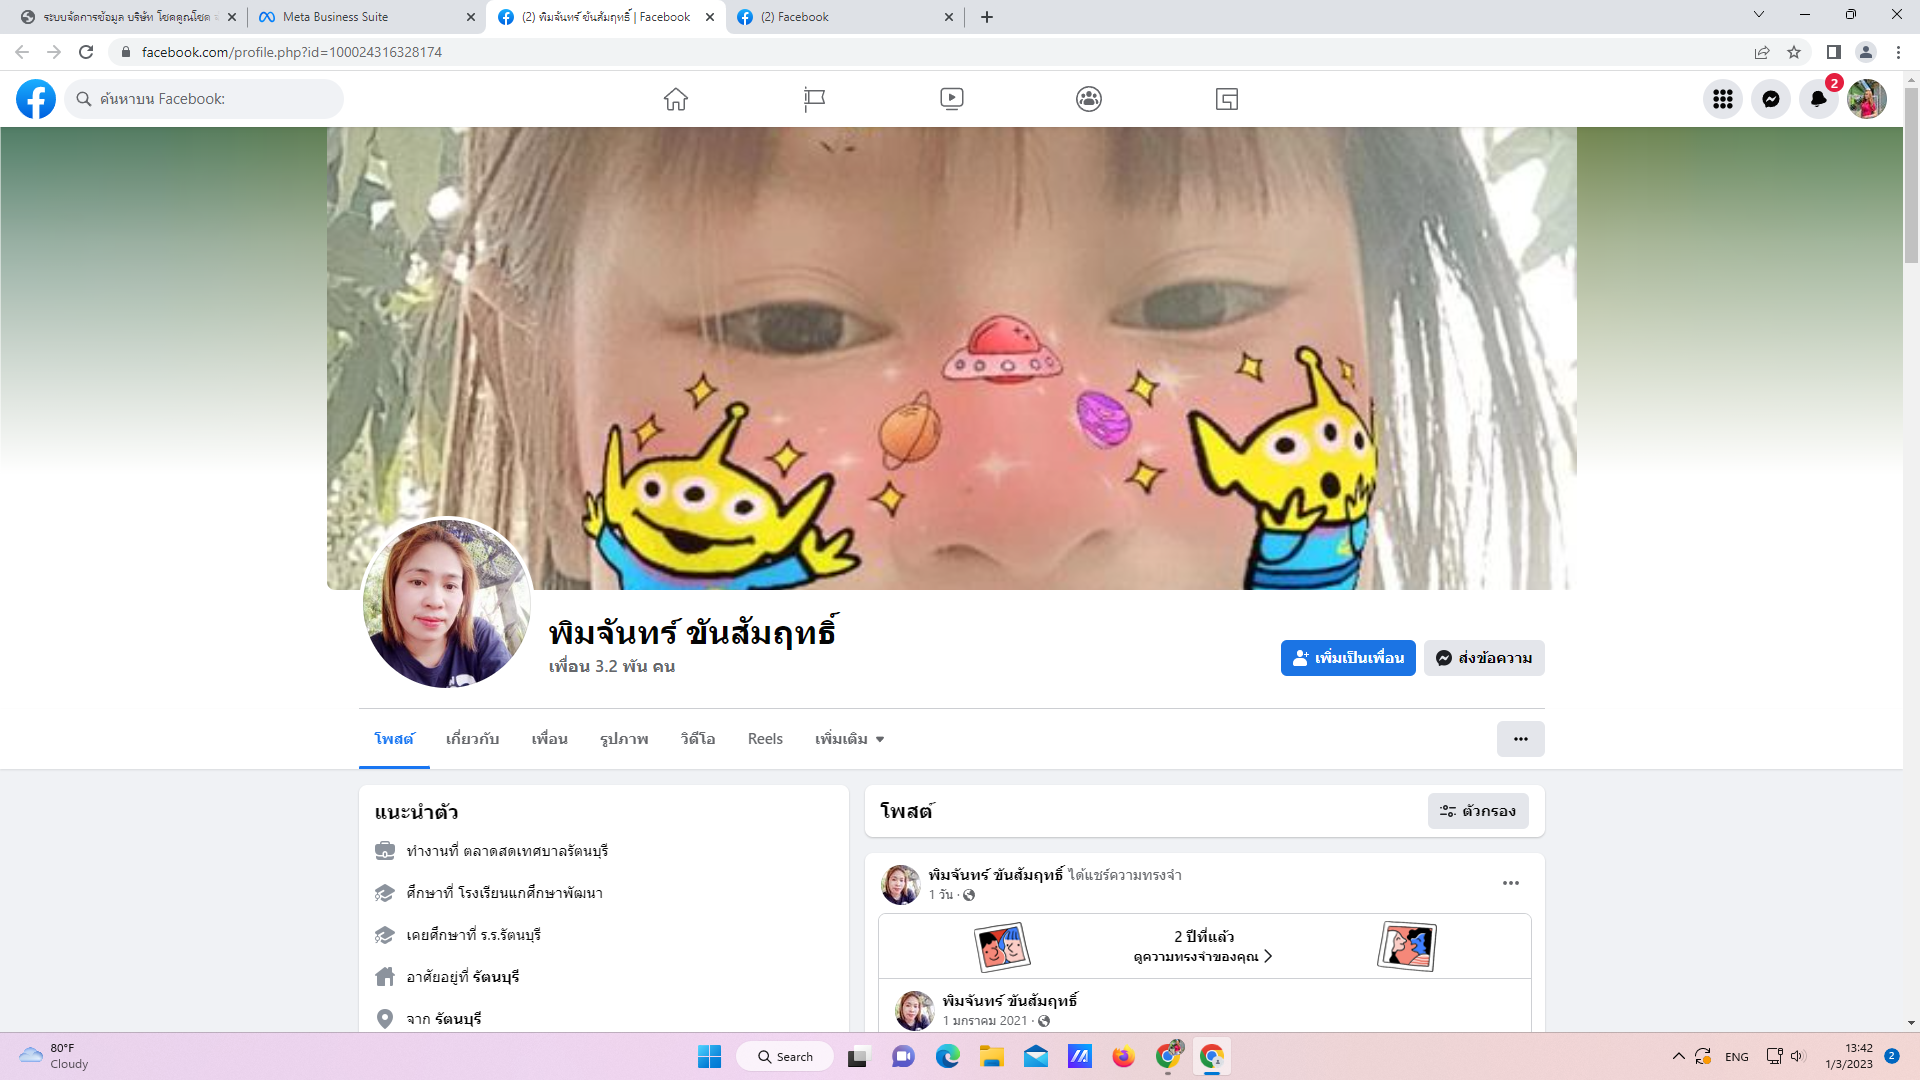Expand the เพิ่มเติม dropdown tab
Viewport: 1920px width, 1080px height.
click(x=849, y=739)
